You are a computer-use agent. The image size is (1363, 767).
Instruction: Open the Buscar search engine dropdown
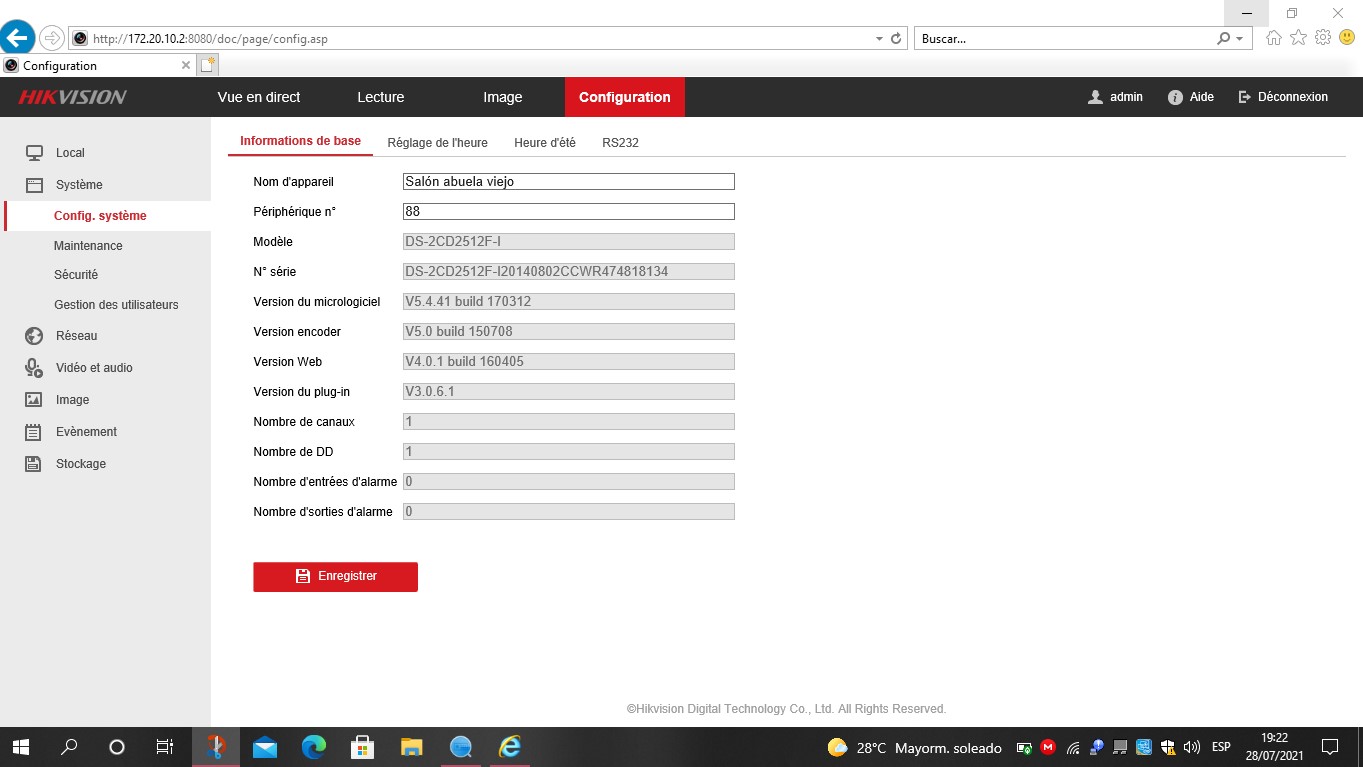1238,37
